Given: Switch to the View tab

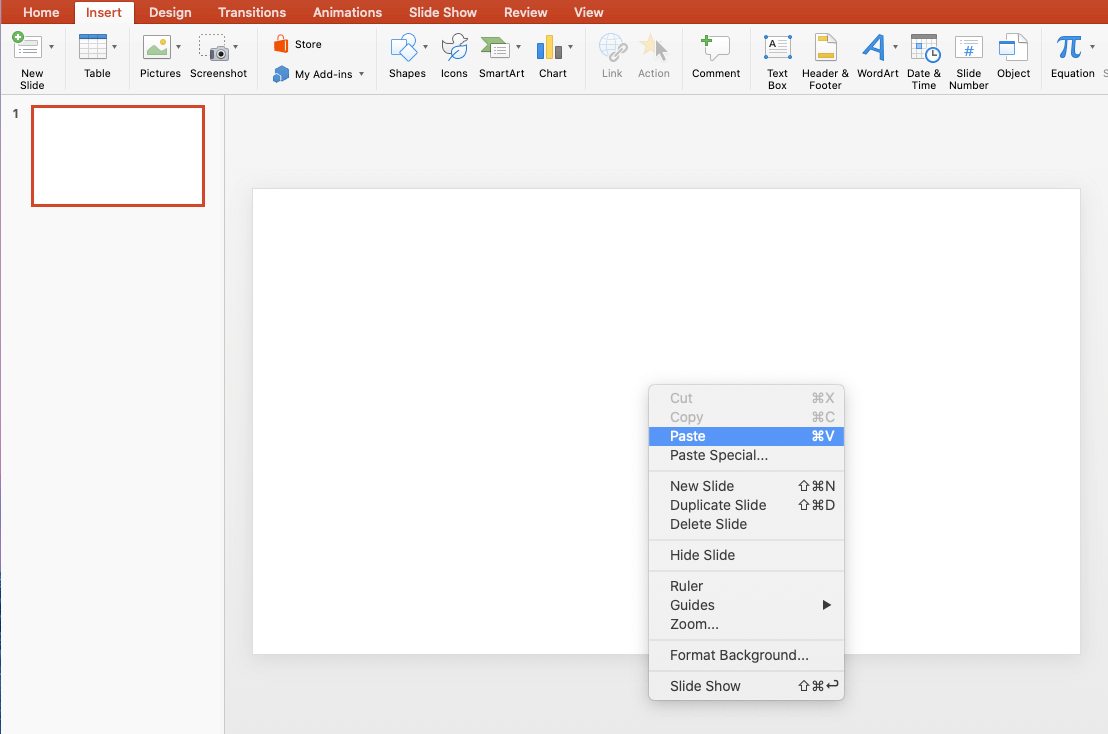Looking at the screenshot, I should point(589,12).
